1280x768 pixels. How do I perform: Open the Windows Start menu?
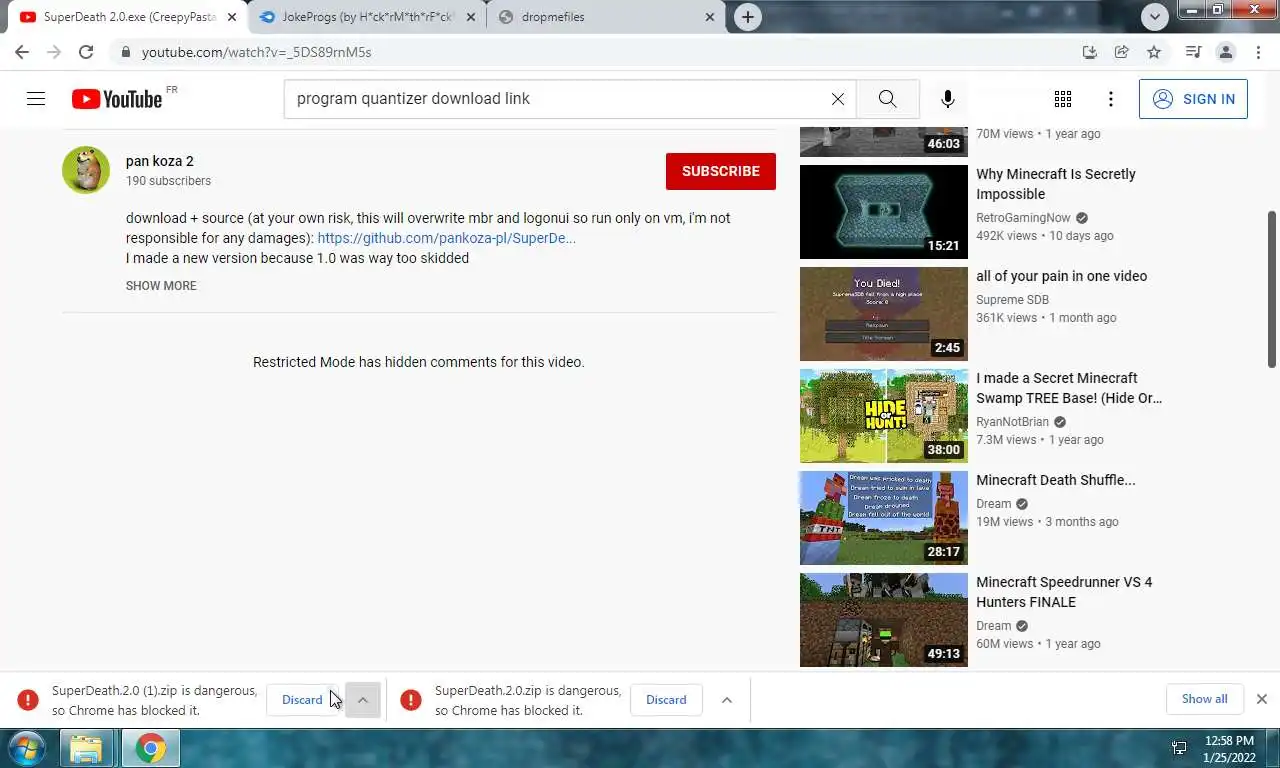(26, 748)
